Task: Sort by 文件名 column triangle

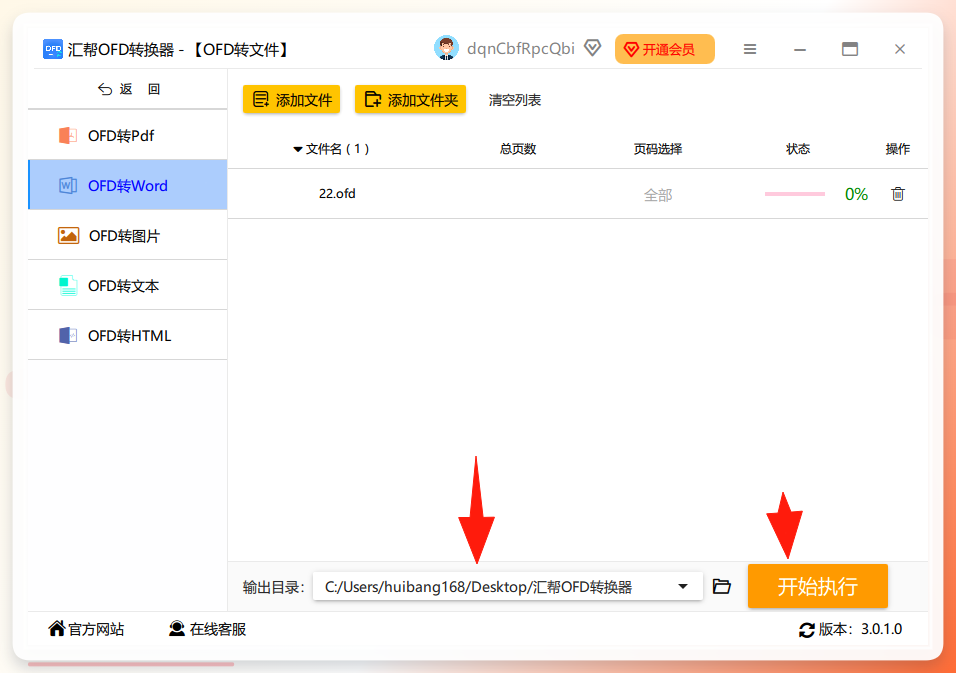Action: 298,149
